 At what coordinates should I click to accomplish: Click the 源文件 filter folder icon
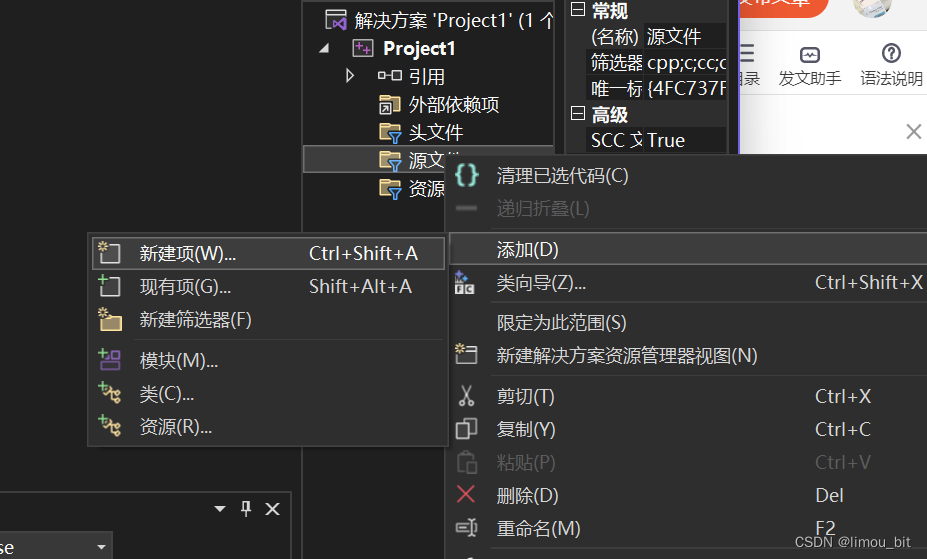pos(391,160)
